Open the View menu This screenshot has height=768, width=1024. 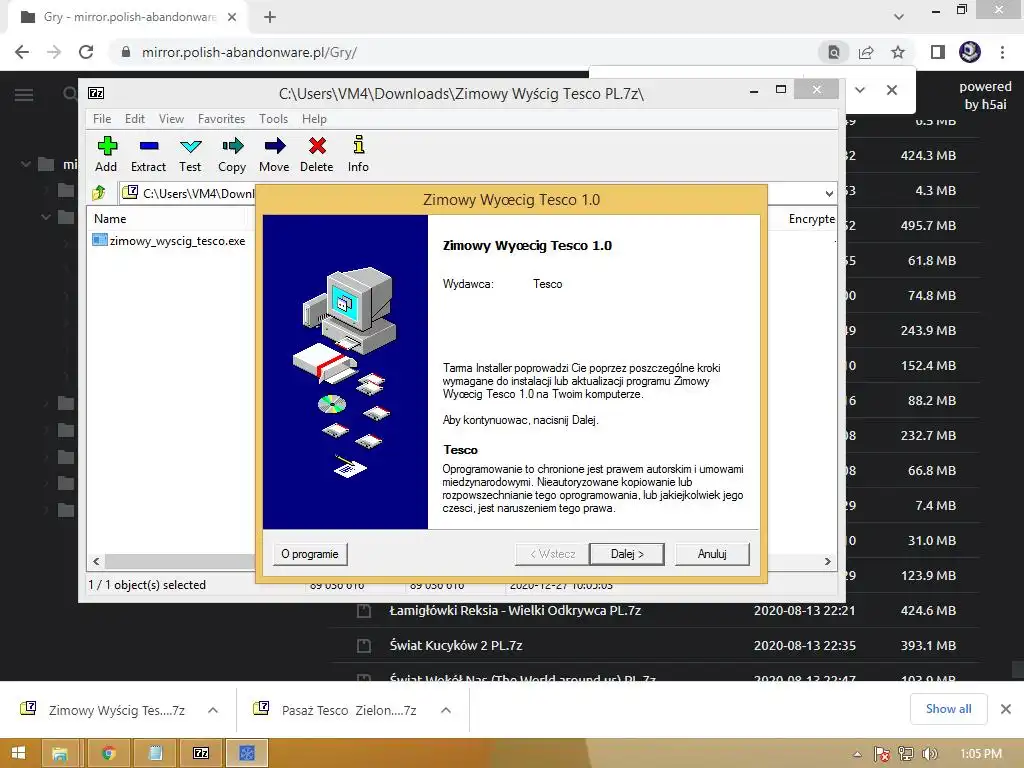coord(171,119)
